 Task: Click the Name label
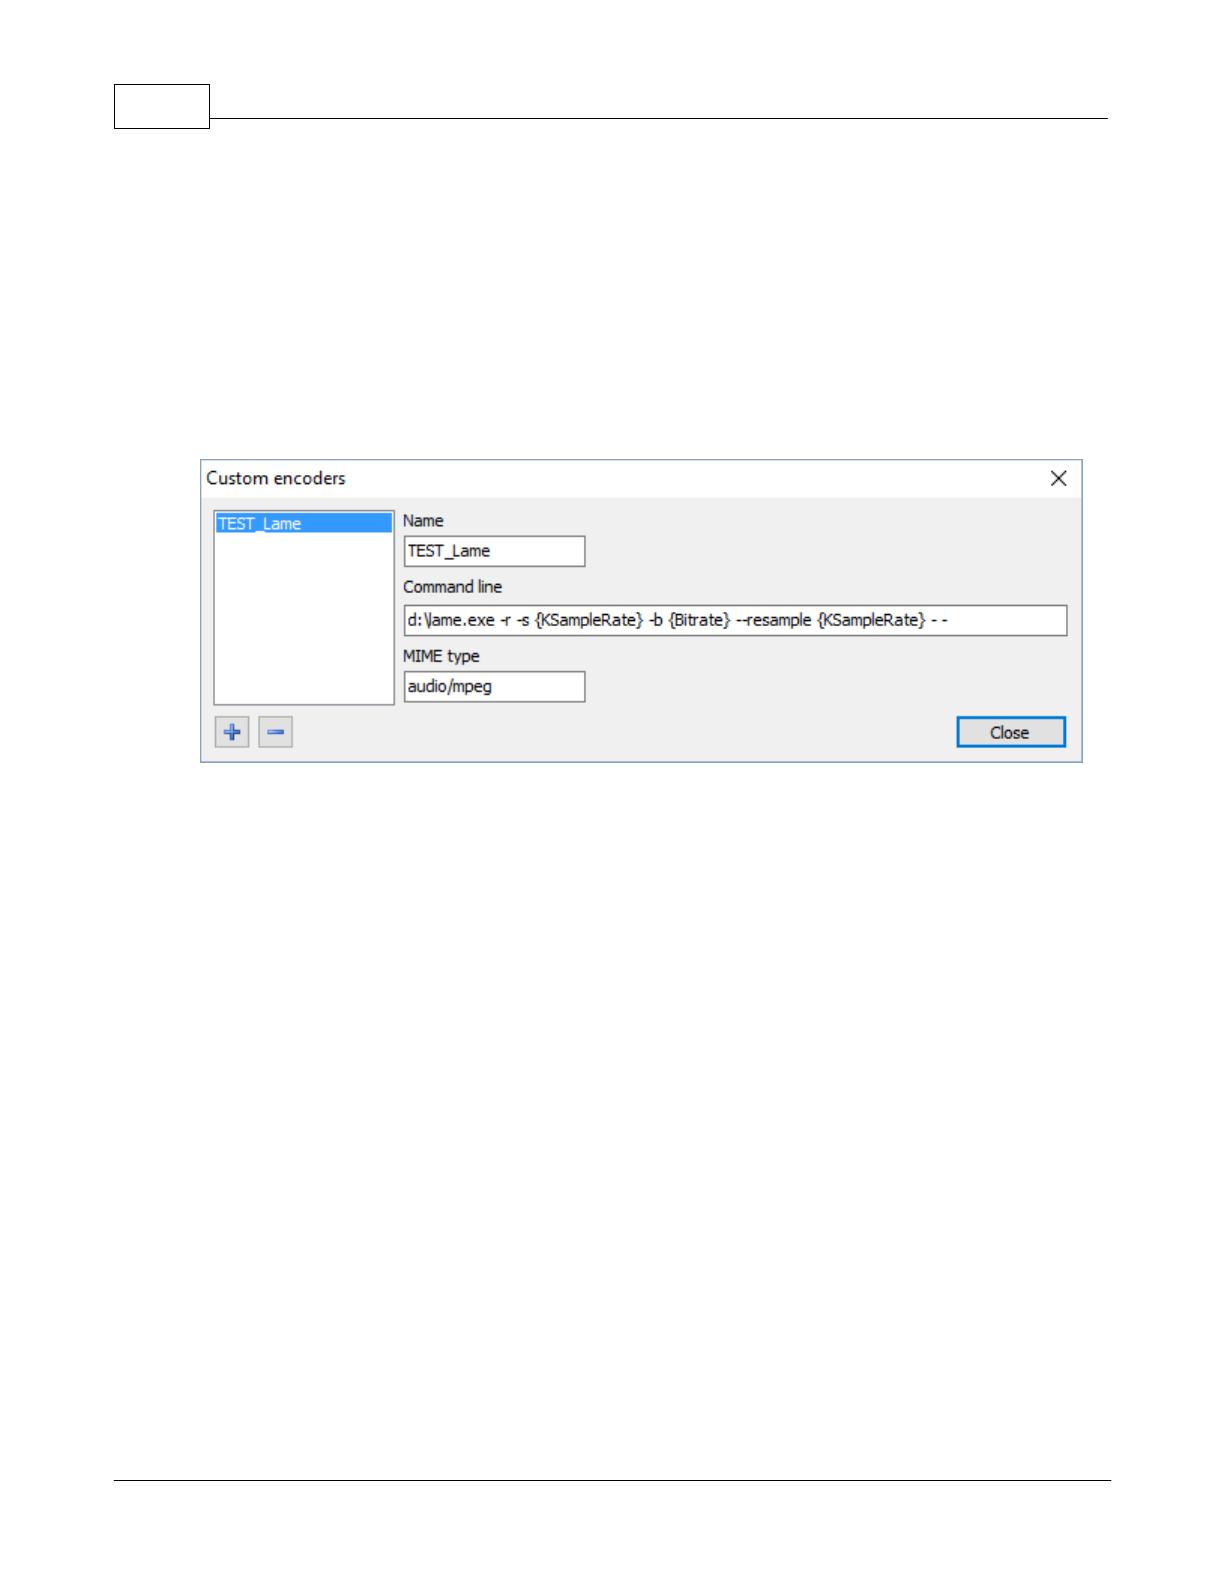coord(423,521)
